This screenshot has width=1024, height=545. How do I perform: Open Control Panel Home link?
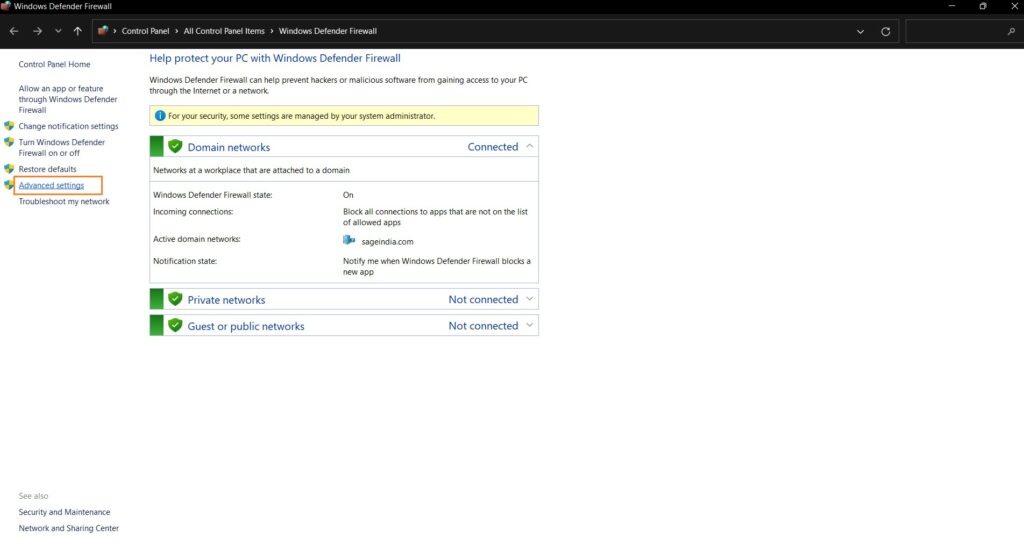coord(54,64)
